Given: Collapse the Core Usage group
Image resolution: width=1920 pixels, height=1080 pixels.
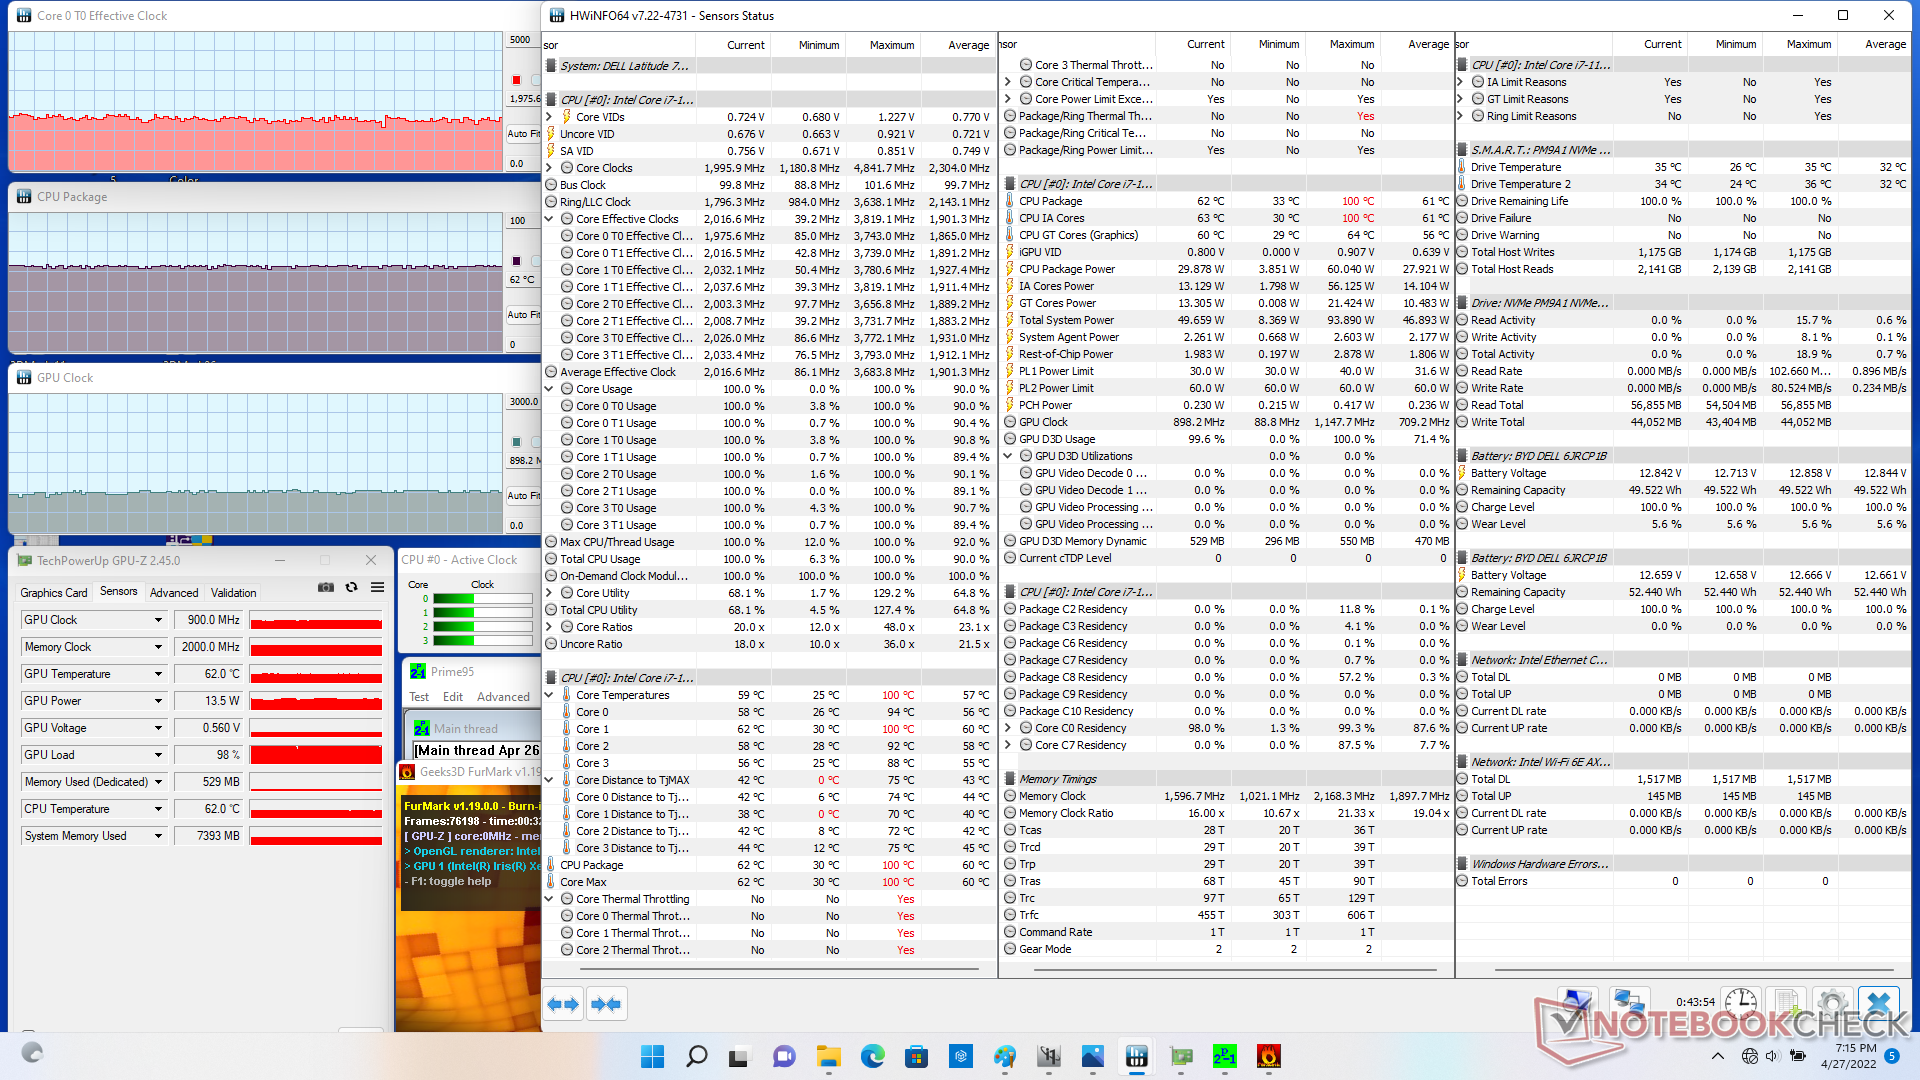Looking at the screenshot, I should pyautogui.click(x=549, y=389).
